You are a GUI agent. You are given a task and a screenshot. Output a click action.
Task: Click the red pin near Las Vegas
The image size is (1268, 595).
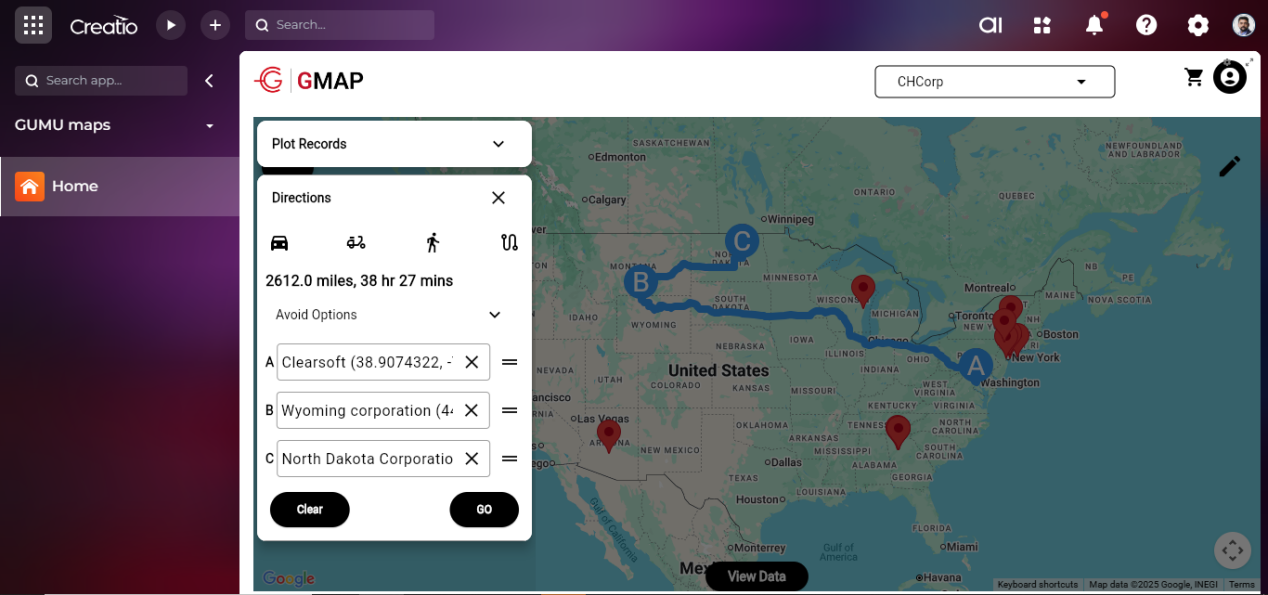click(608, 434)
